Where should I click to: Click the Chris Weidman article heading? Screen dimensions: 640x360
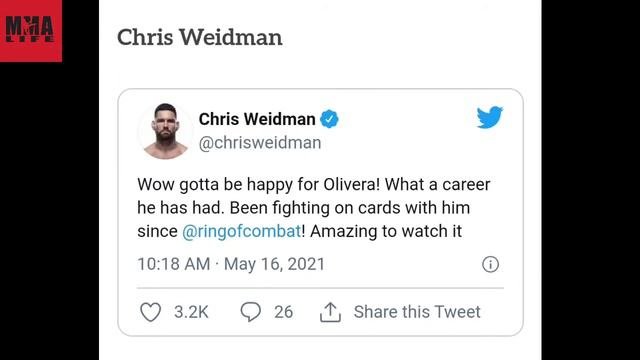(x=200, y=37)
